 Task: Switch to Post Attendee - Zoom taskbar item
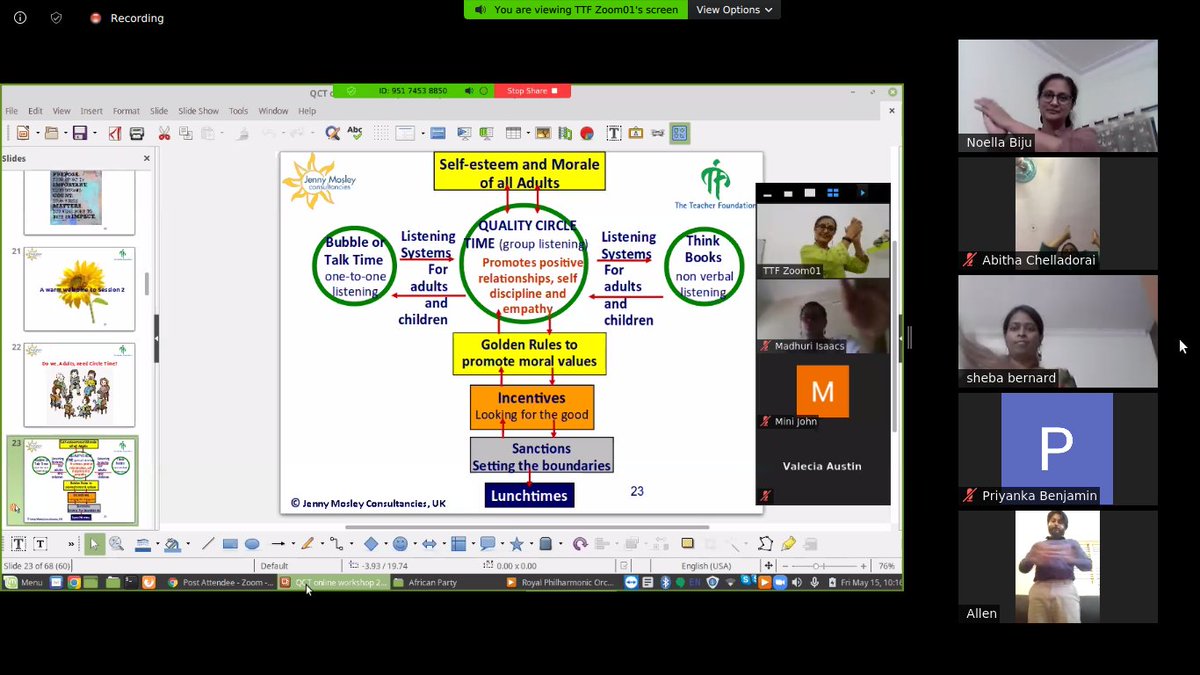click(220, 582)
